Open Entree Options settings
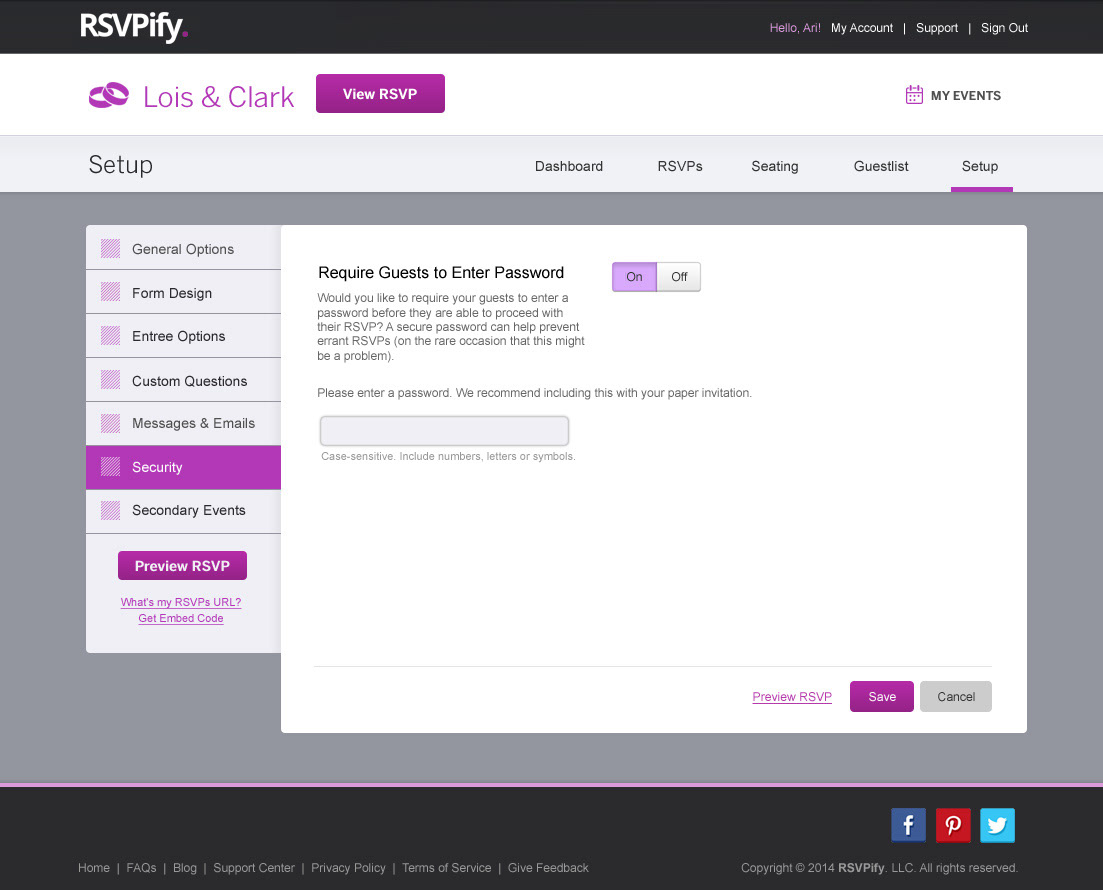Viewport: 1103px width, 890px height. [184, 336]
